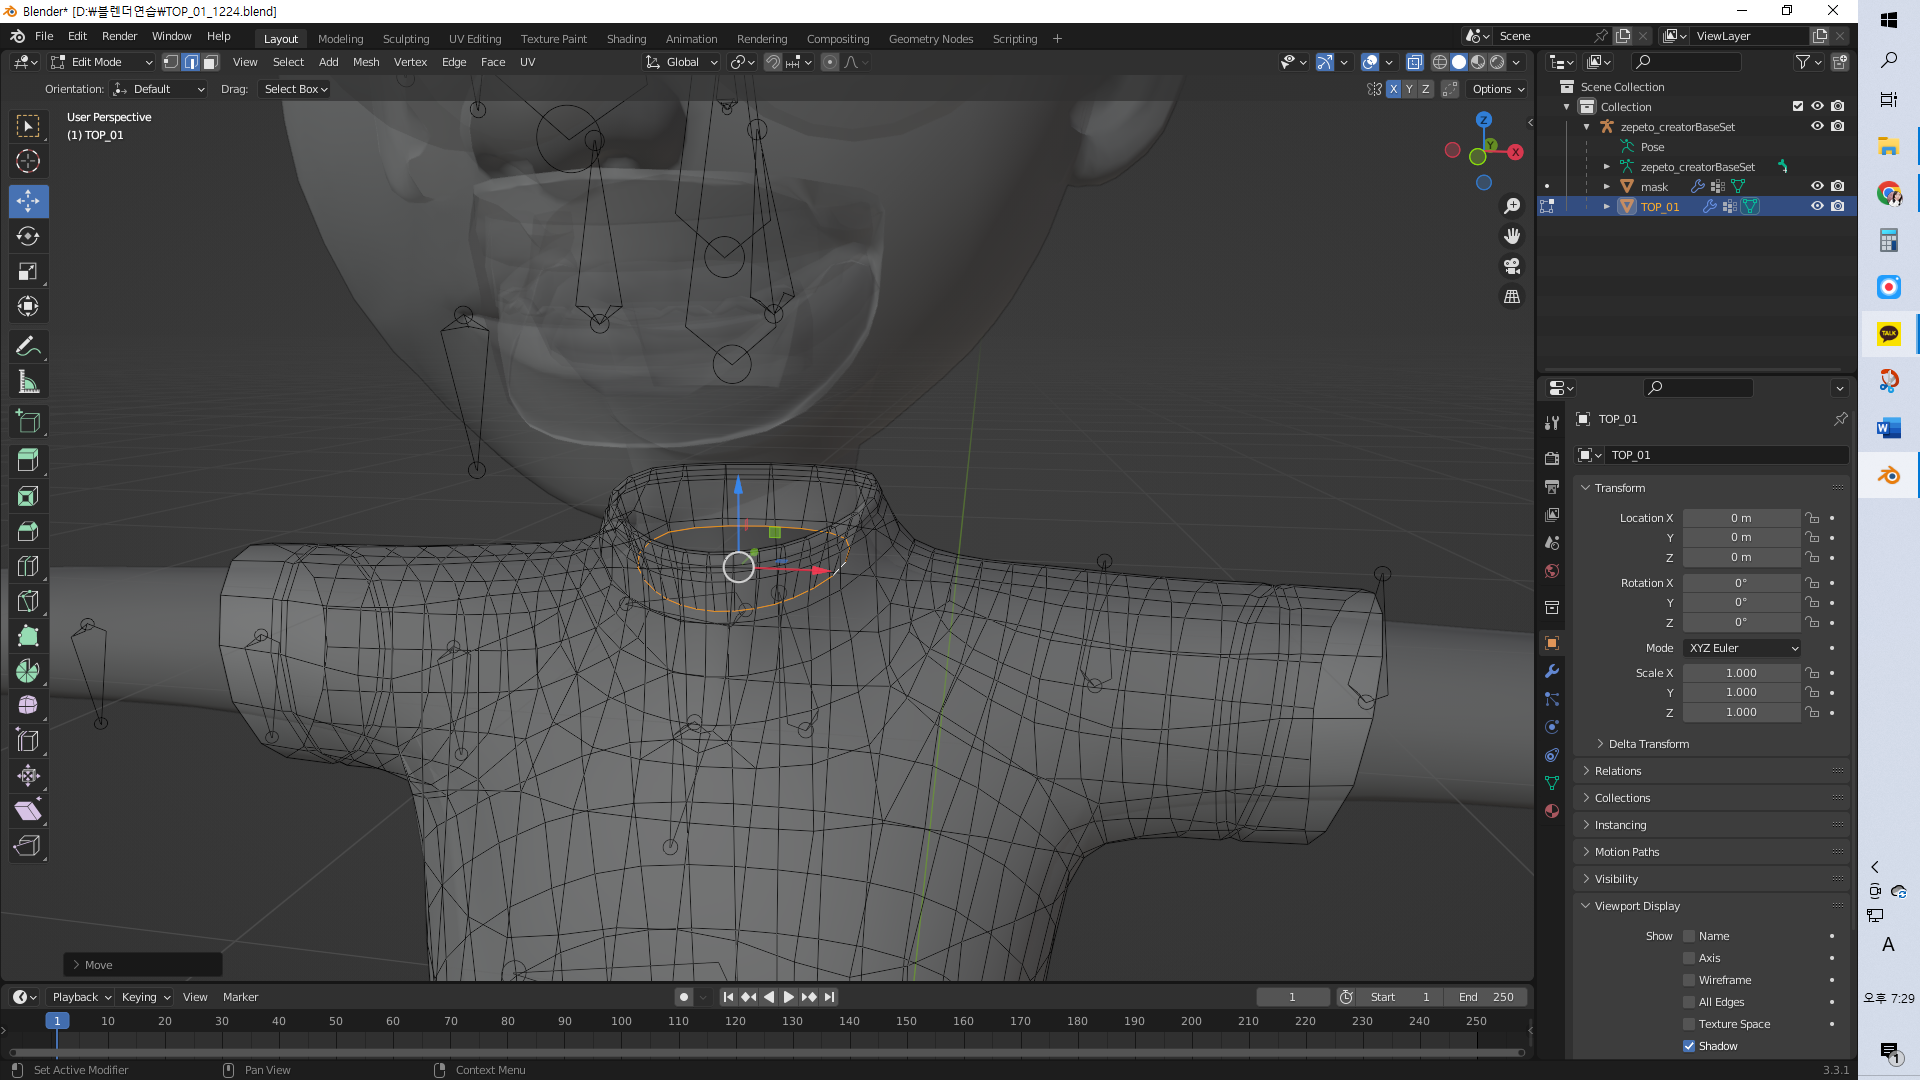Image resolution: width=1920 pixels, height=1080 pixels.
Task: Open the Mesh menu in viewport header
Action: coord(366,62)
